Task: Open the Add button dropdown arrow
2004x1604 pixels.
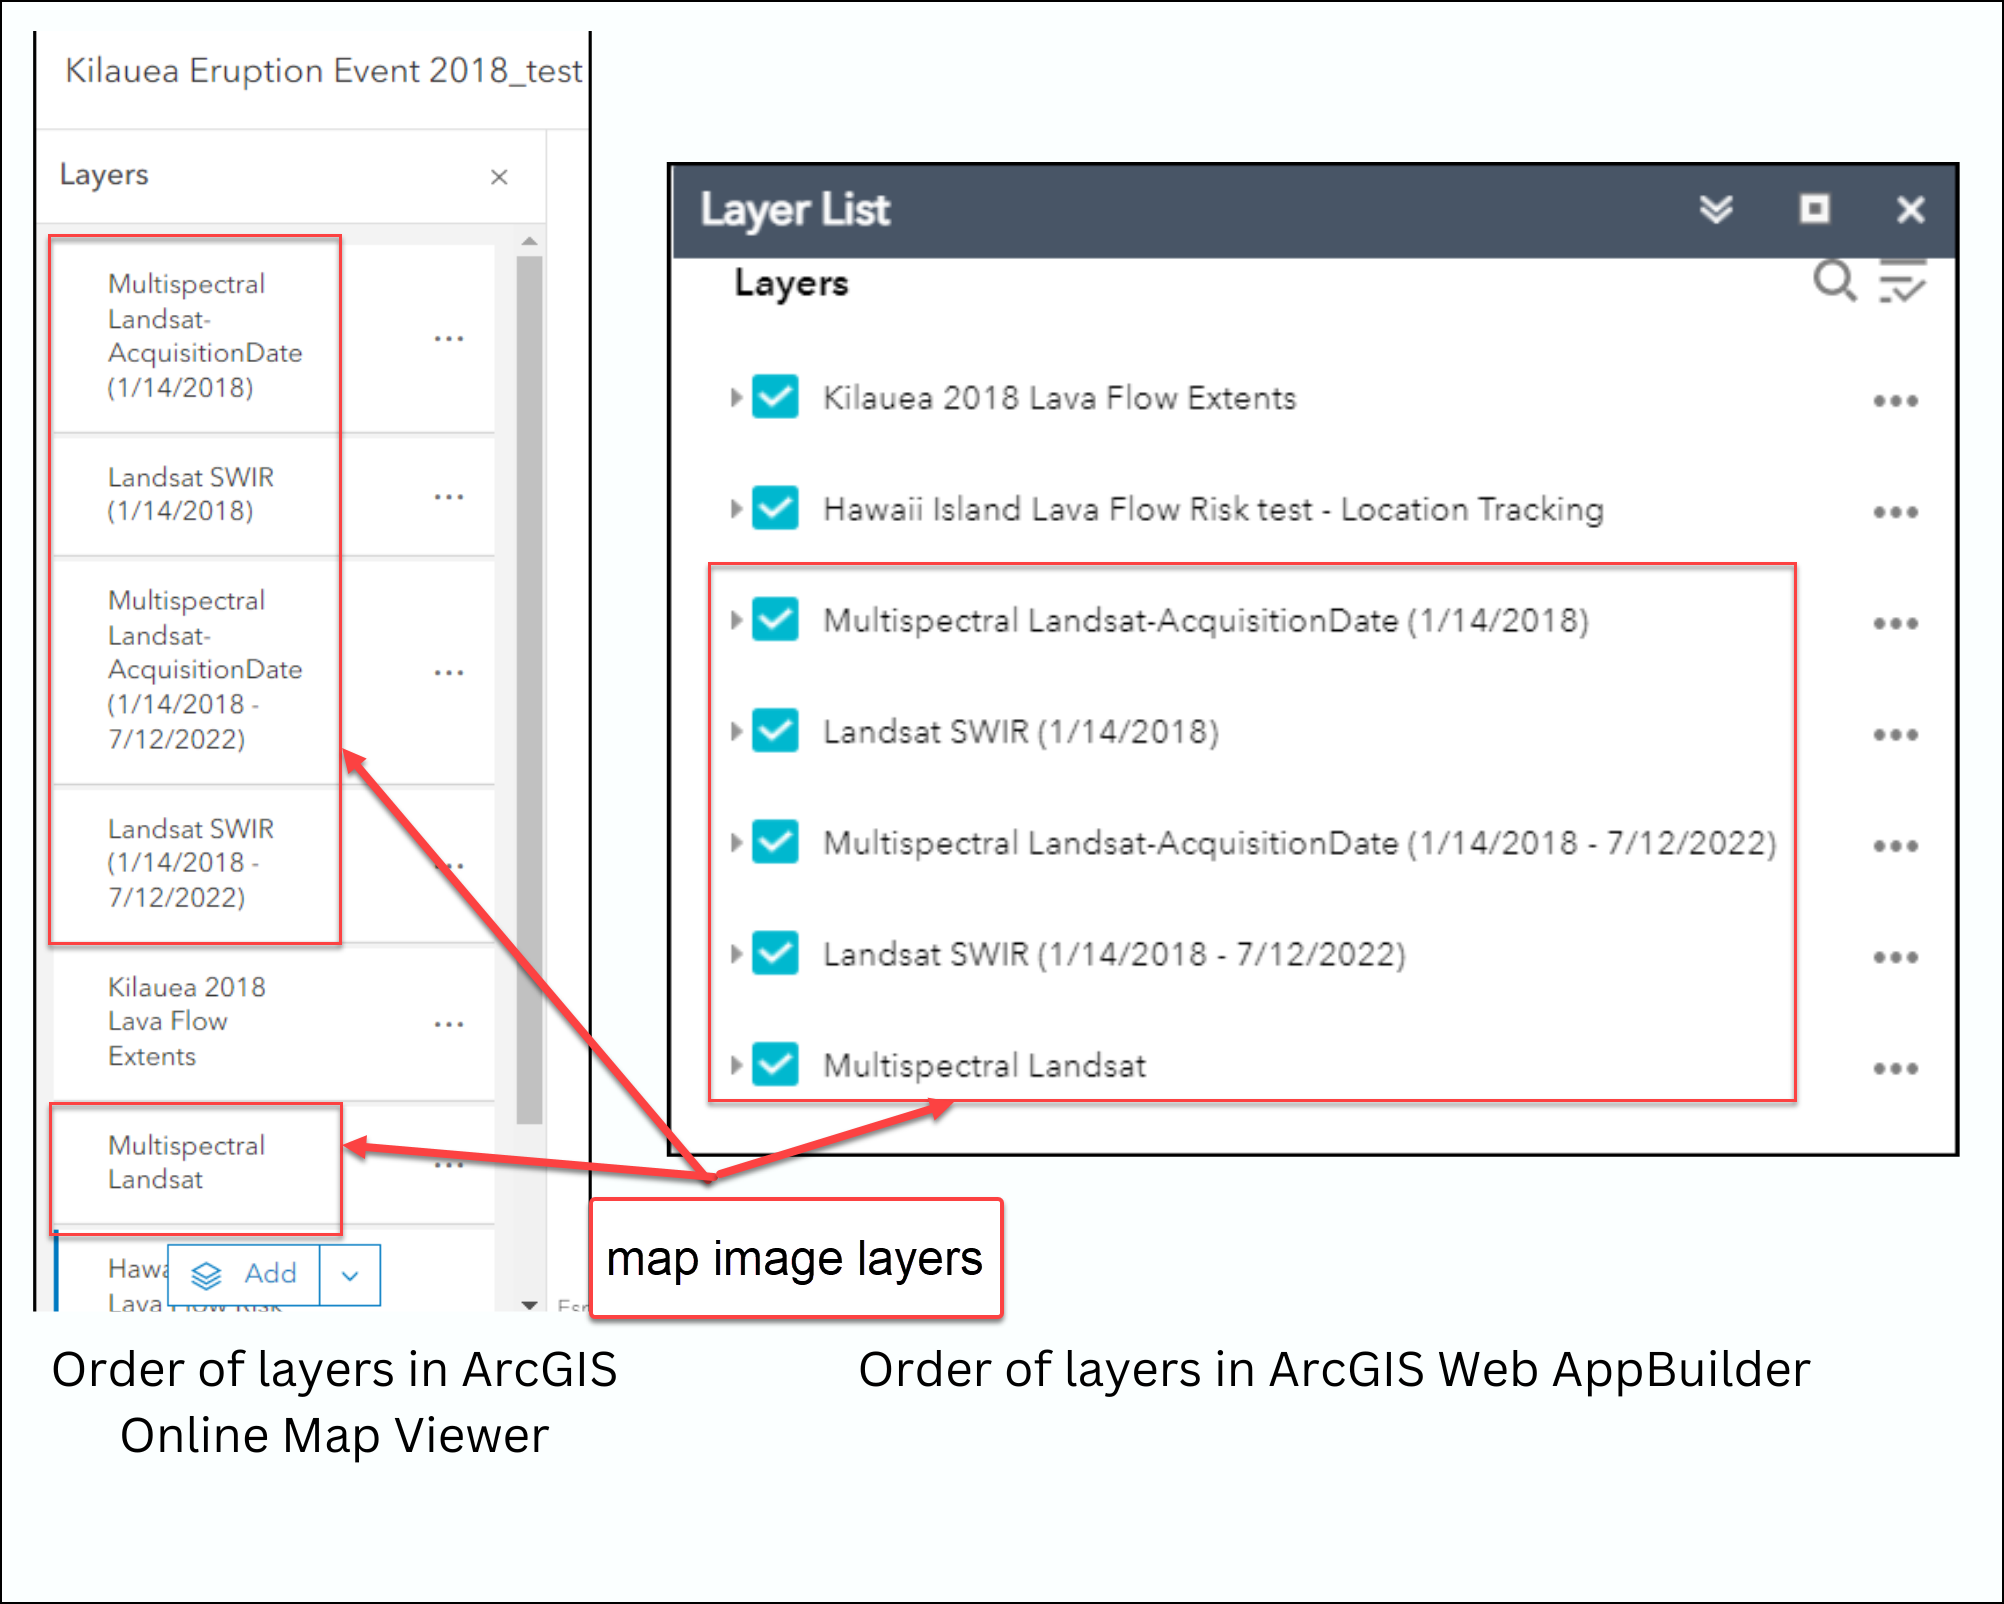Action: point(350,1274)
